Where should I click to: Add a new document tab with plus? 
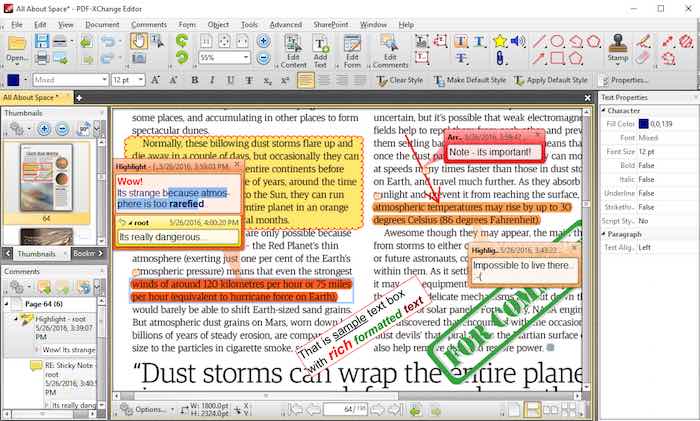coord(79,98)
